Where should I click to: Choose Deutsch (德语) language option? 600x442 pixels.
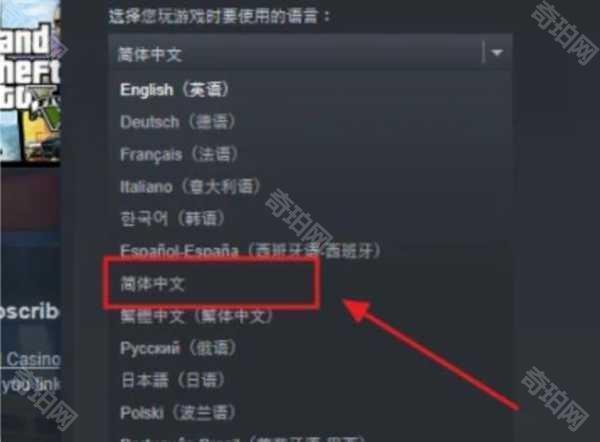[x=177, y=122]
